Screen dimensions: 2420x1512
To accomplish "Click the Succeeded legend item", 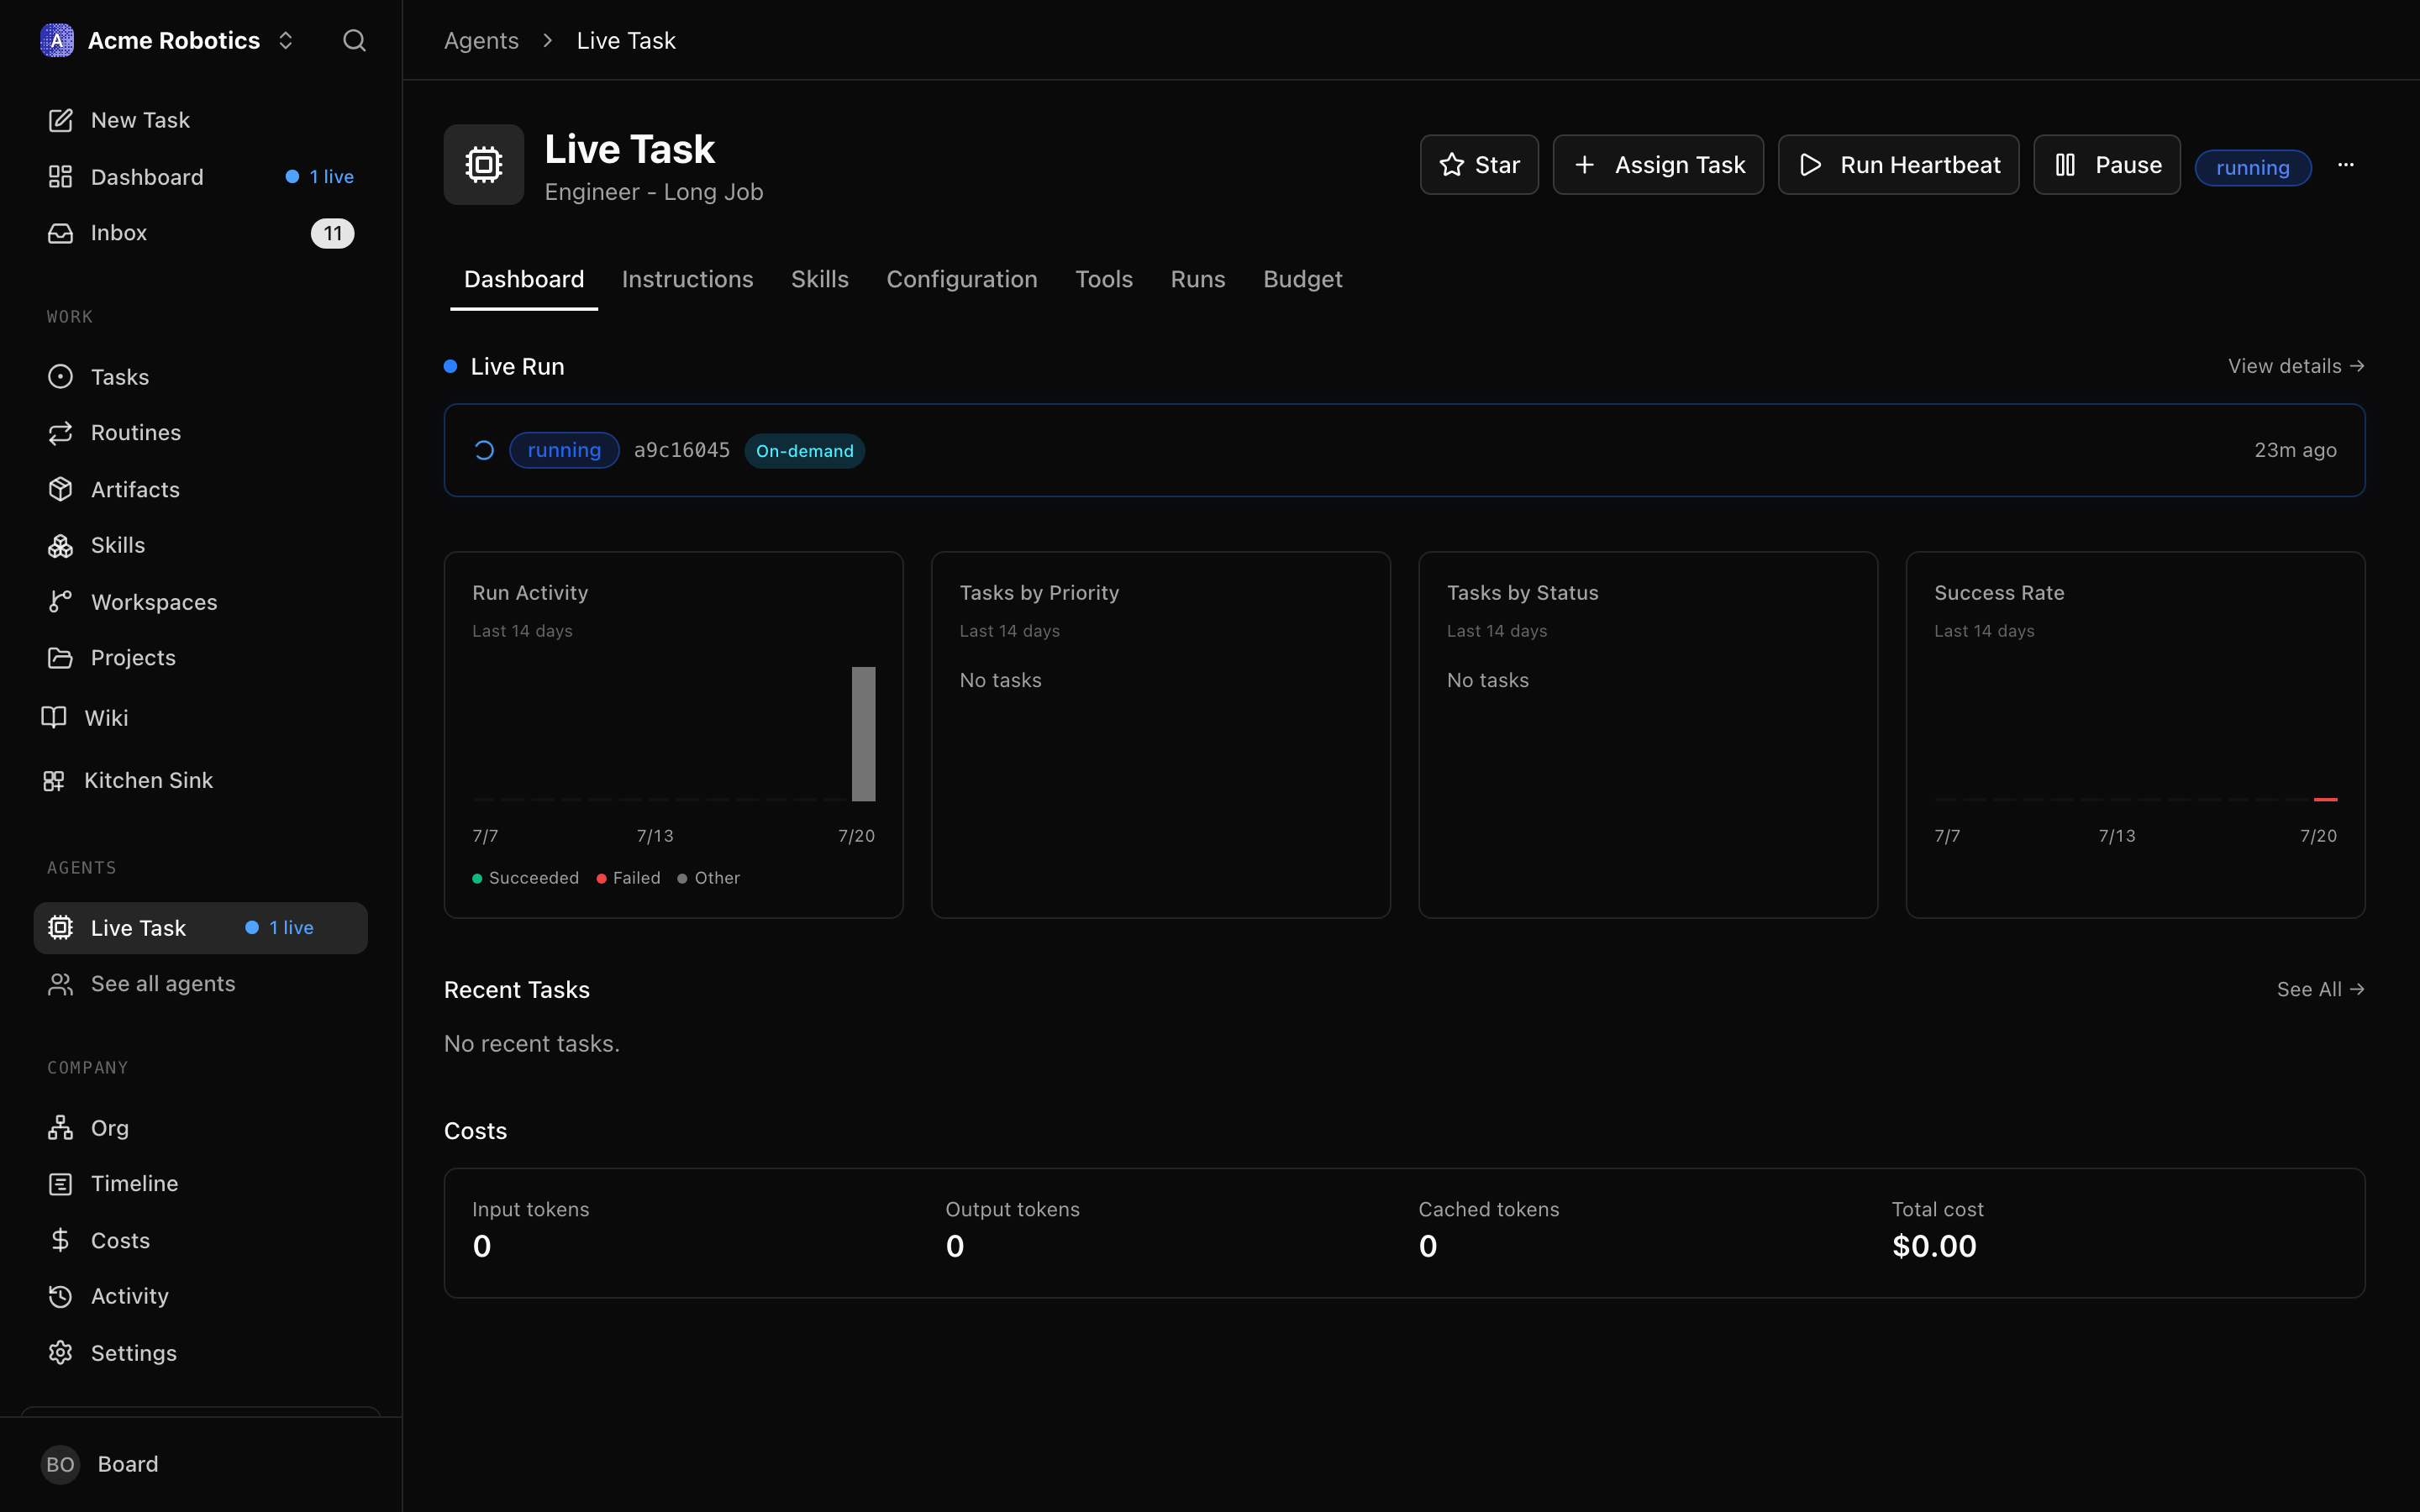I will pyautogui.click(x=525, y=878).
